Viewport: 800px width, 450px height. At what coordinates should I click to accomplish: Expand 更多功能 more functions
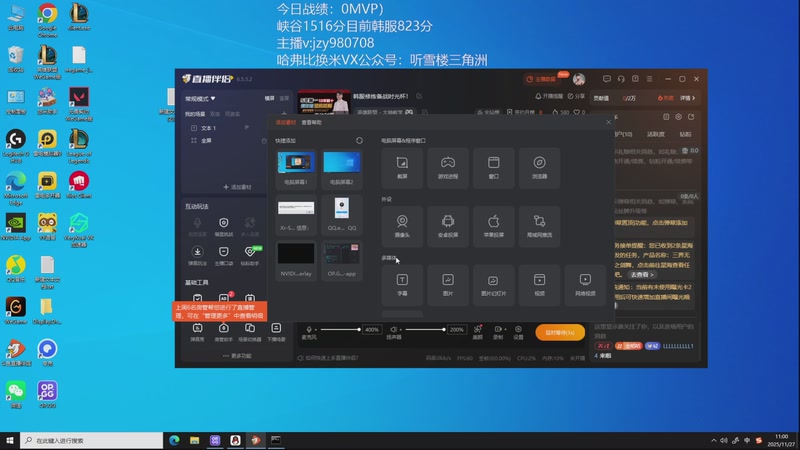[x=237, y=356]
